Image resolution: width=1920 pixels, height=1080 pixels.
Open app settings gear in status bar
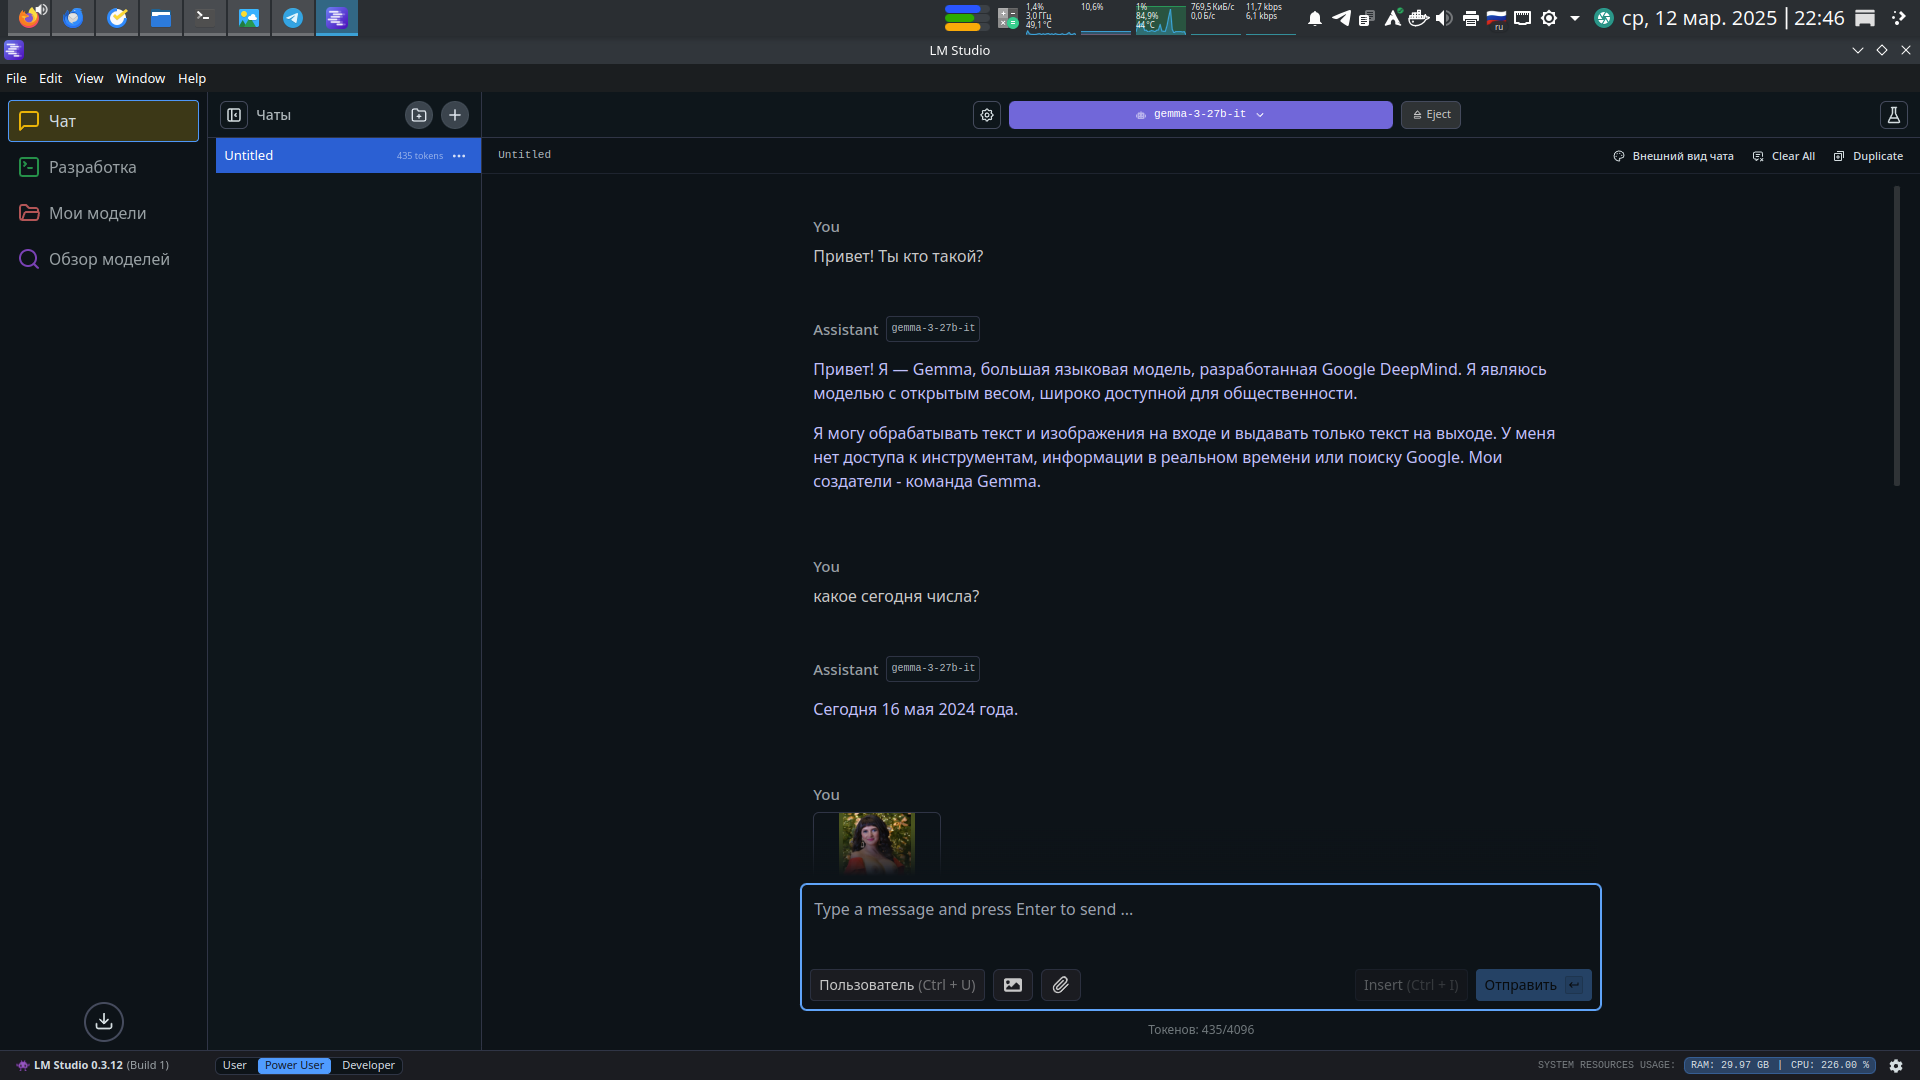[x=1896, y=1066]
